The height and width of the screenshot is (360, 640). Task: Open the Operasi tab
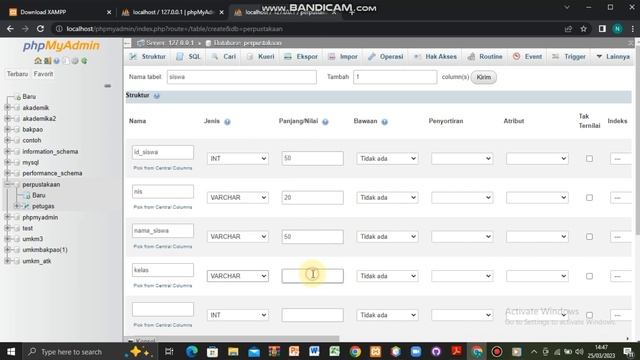click(386, 57)
